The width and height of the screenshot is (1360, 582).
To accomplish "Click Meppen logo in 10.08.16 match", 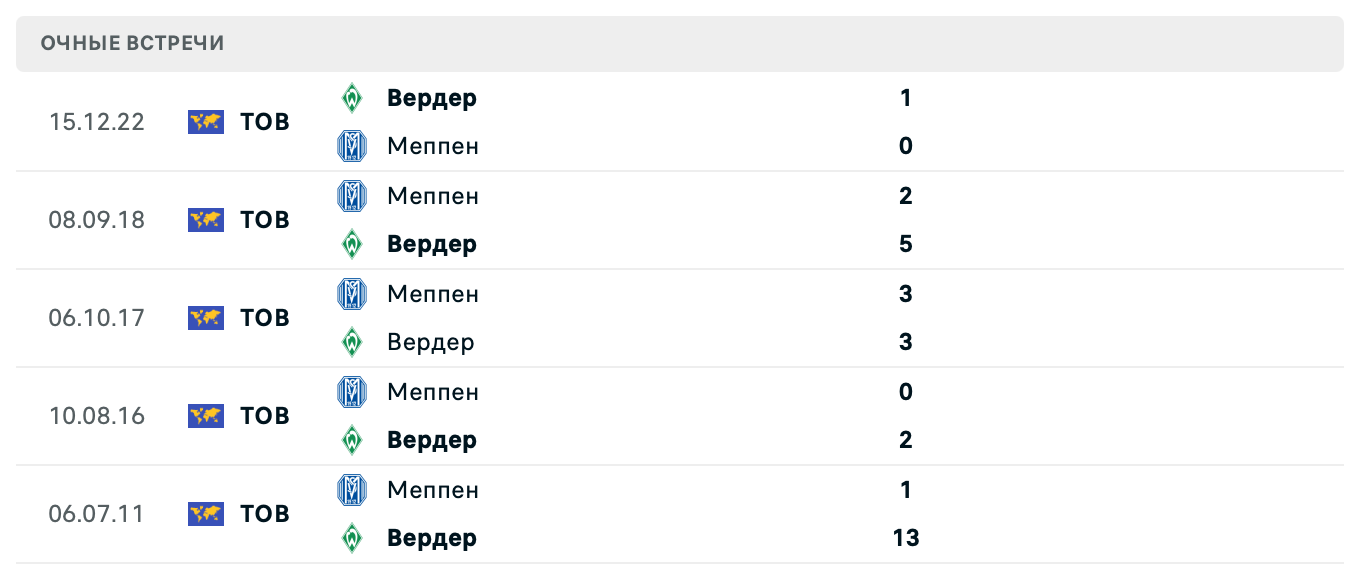I will click(351, 392).
